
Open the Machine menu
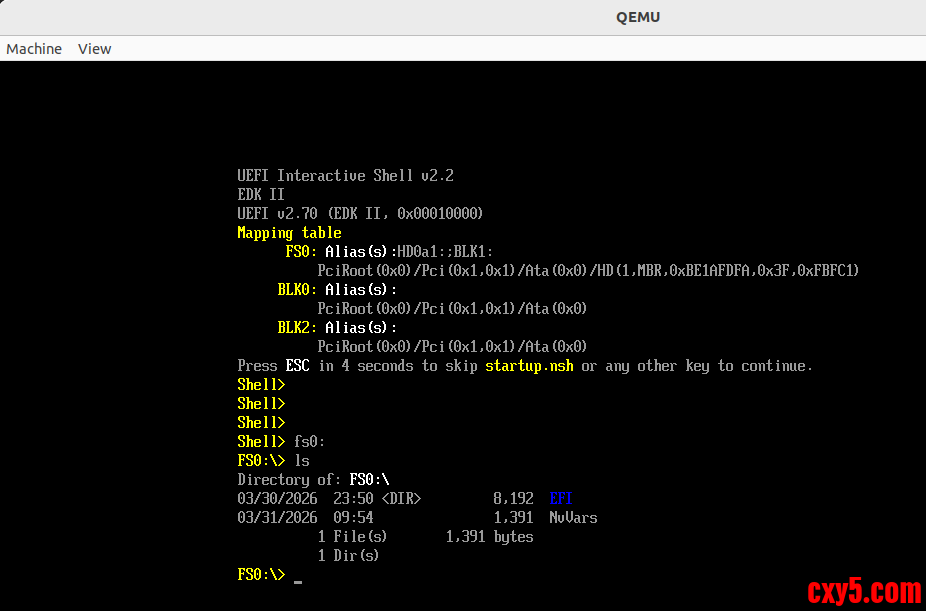click(34, 49)
